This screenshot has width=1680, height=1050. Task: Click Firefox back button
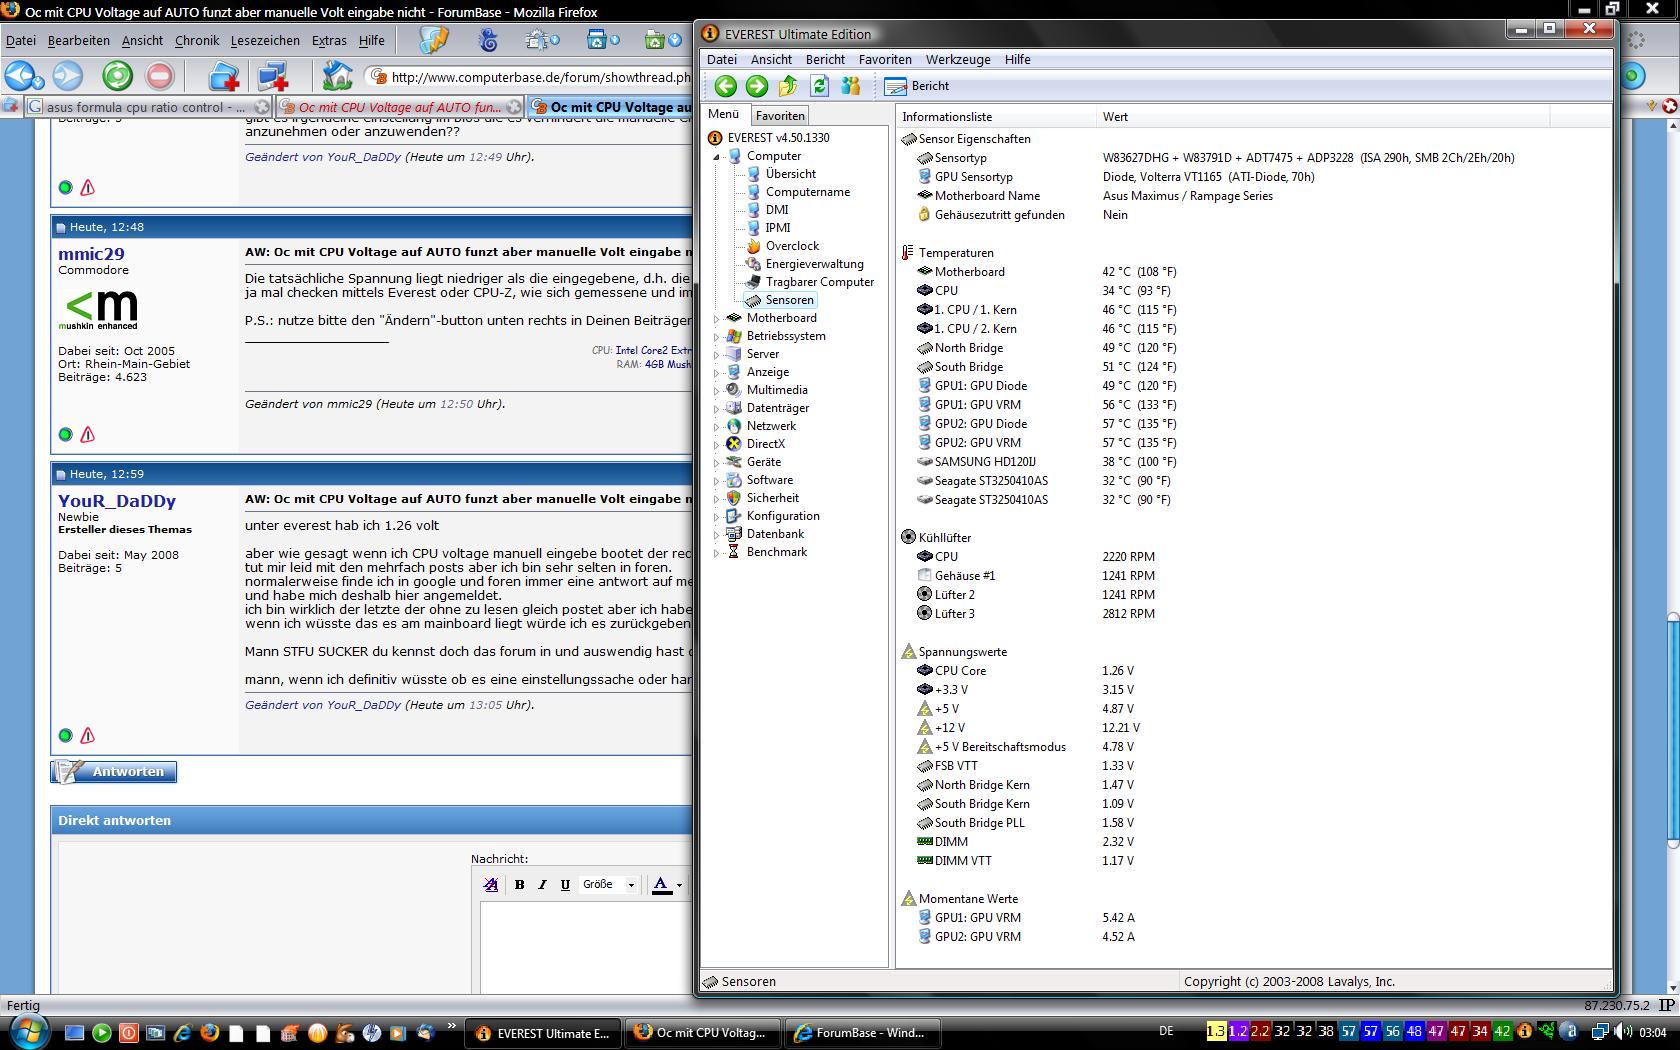point(22,76)
